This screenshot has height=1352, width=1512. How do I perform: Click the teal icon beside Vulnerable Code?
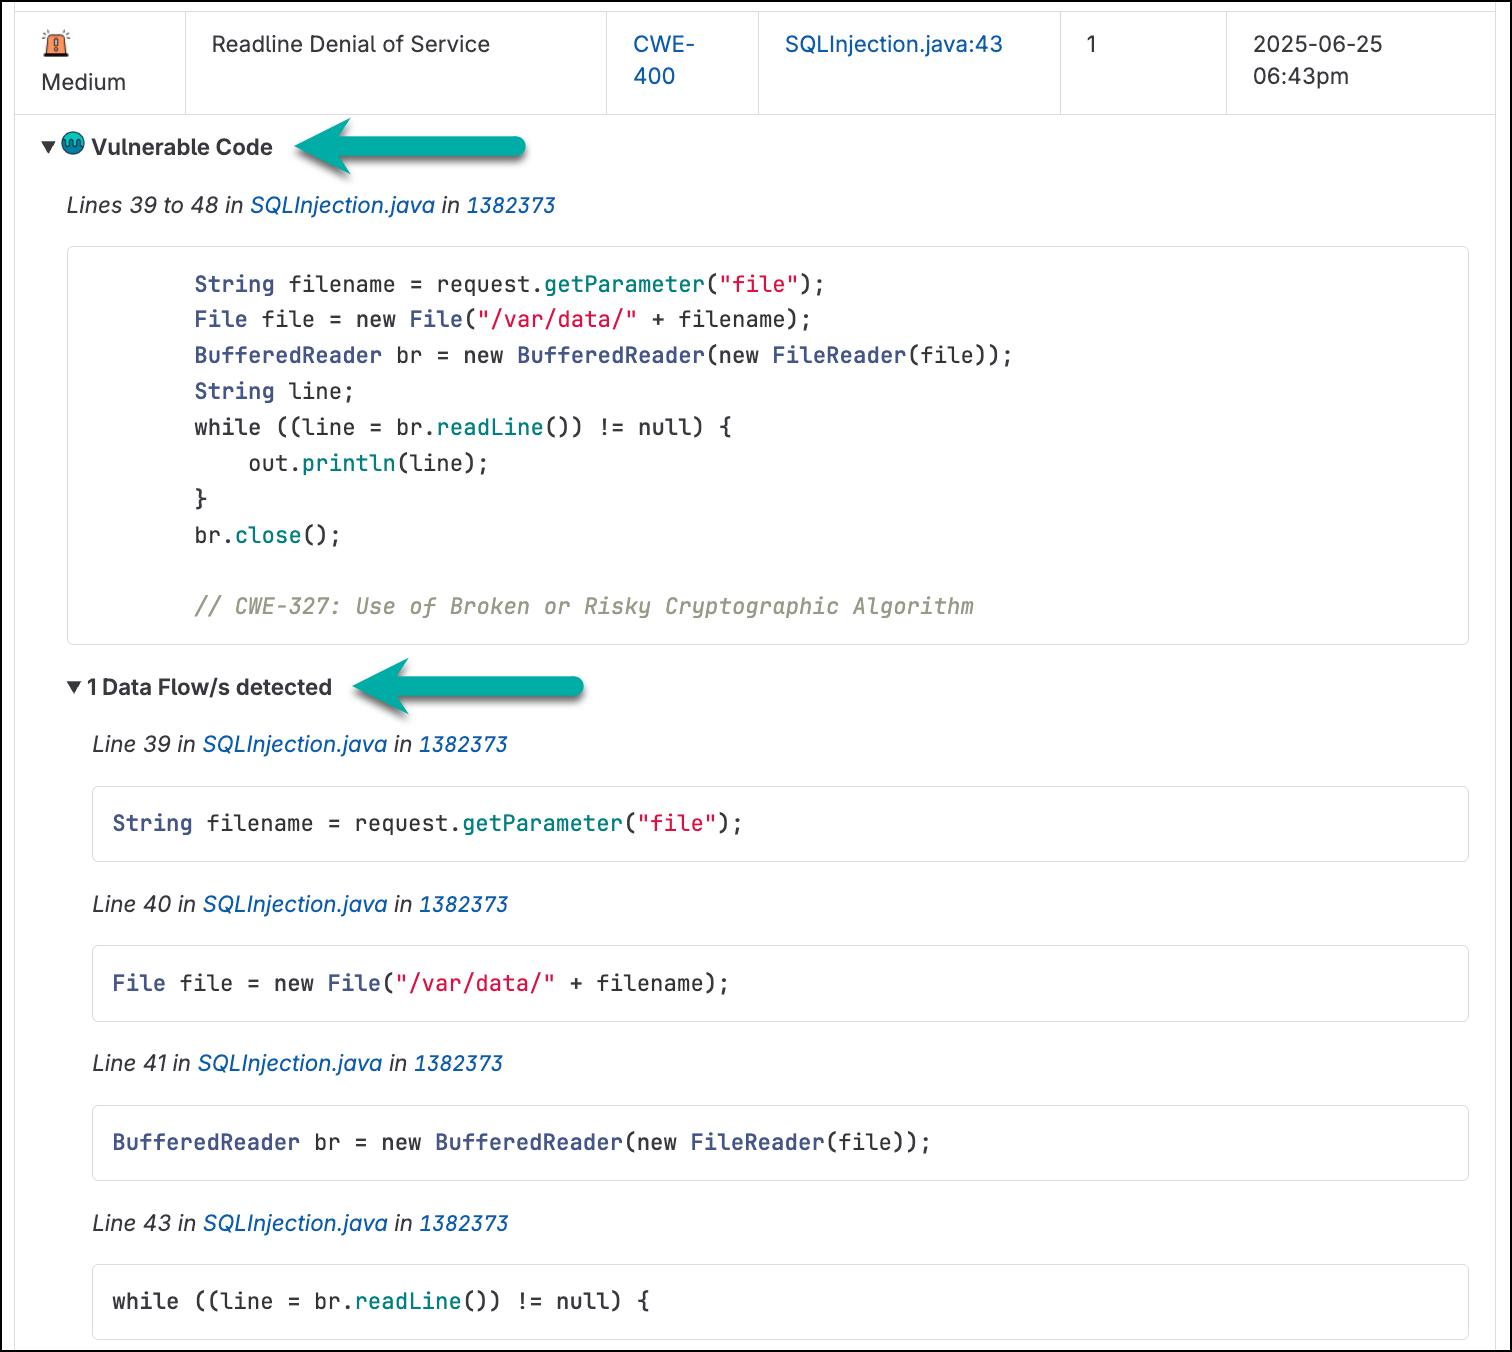[x=73, y=144]
